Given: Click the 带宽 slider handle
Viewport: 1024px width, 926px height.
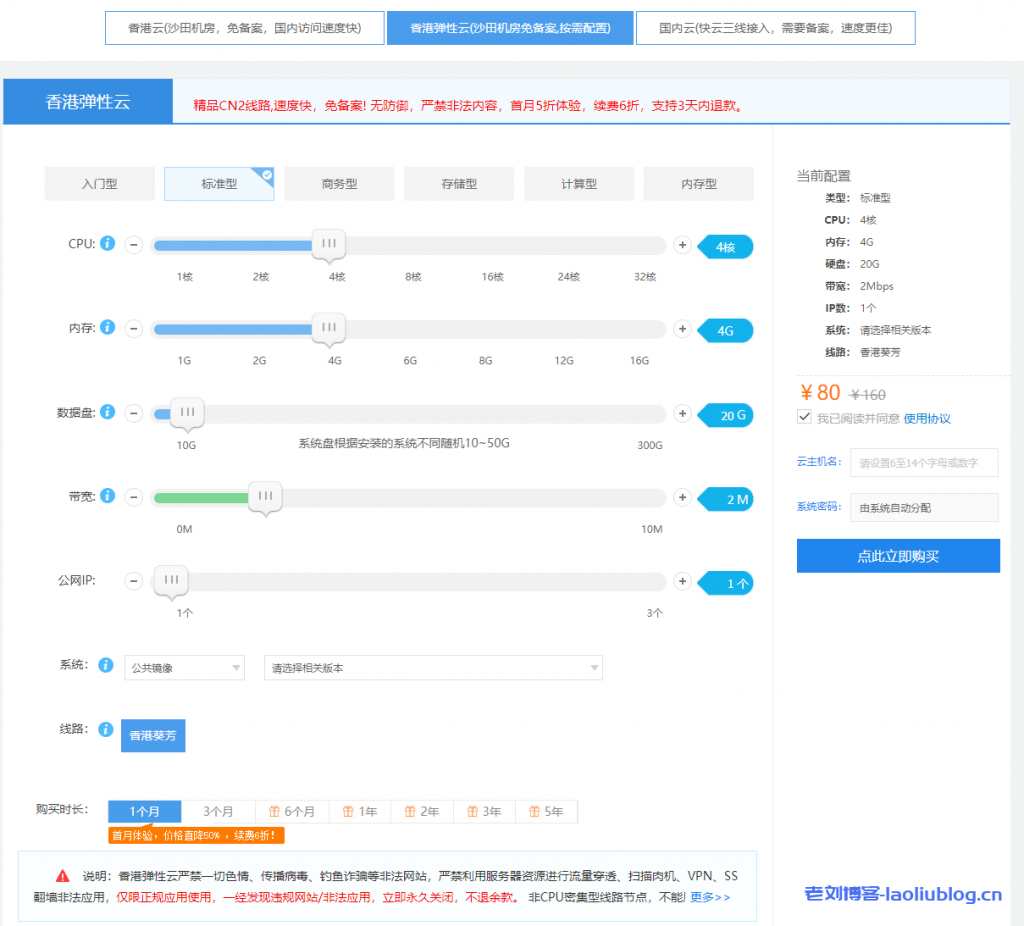Looking at the screenshot, I should click(265, 496).
